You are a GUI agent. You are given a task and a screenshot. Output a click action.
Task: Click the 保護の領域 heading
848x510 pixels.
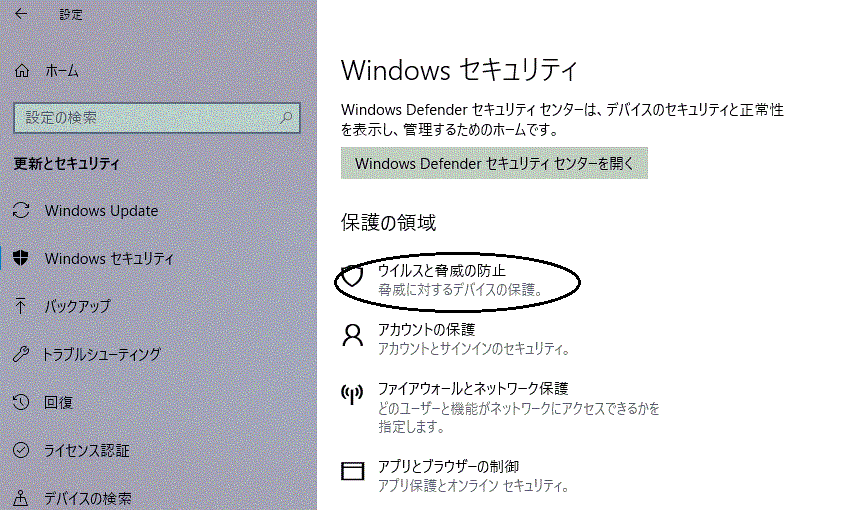[x=388, y=222]
